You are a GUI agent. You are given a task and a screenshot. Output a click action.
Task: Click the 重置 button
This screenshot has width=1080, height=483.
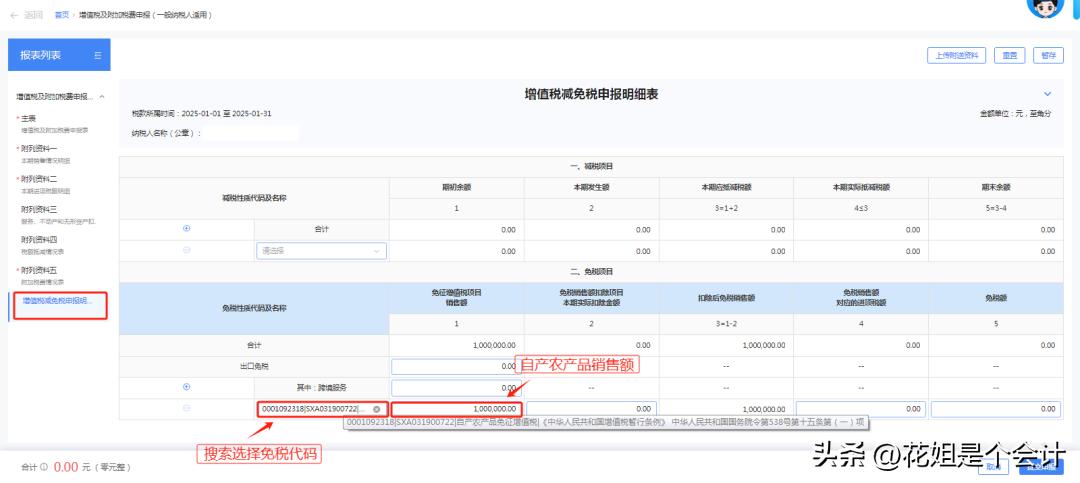1010,56
